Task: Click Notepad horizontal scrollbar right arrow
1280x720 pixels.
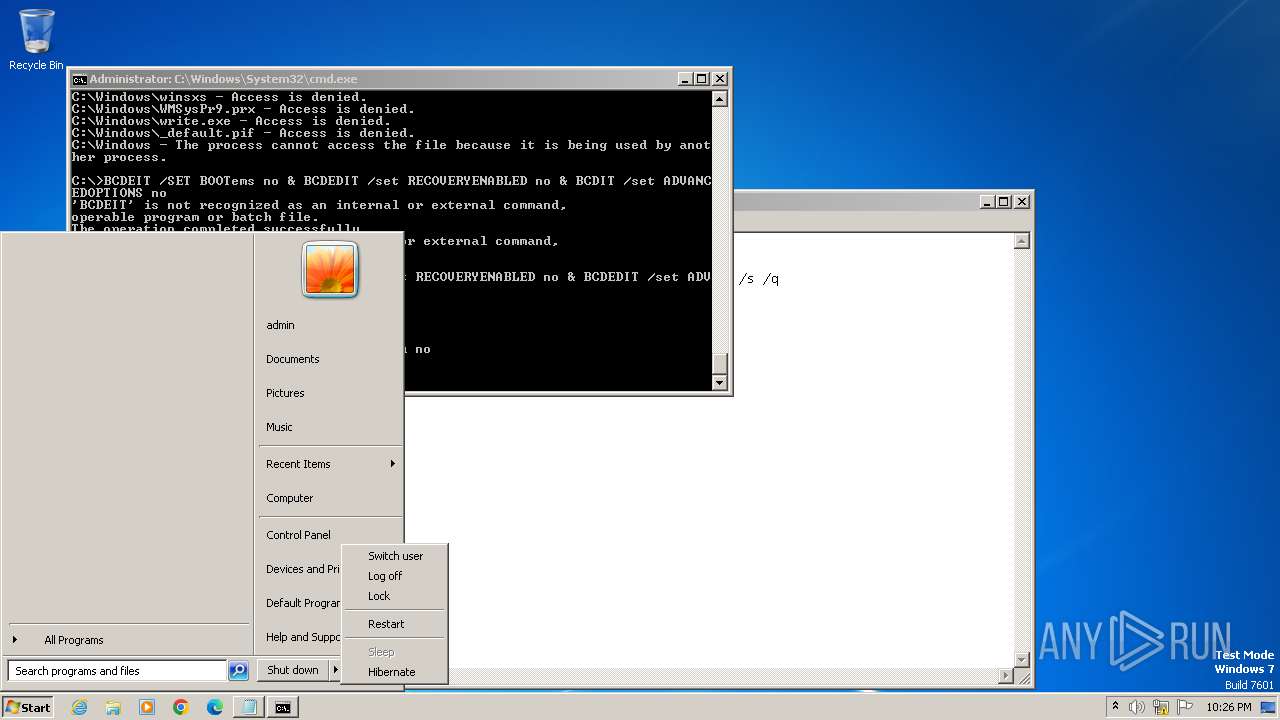Action: pos(1006,677)
